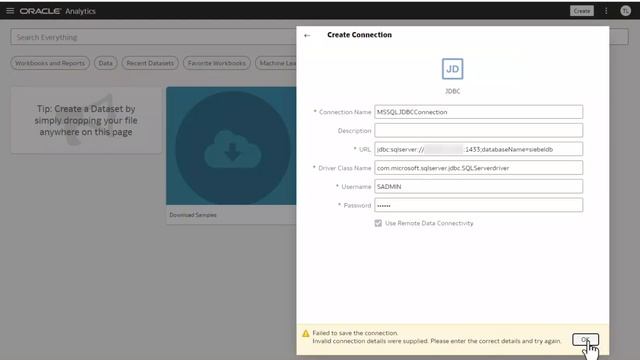
Task: Click the Username field
Action: tap(478, 187)
